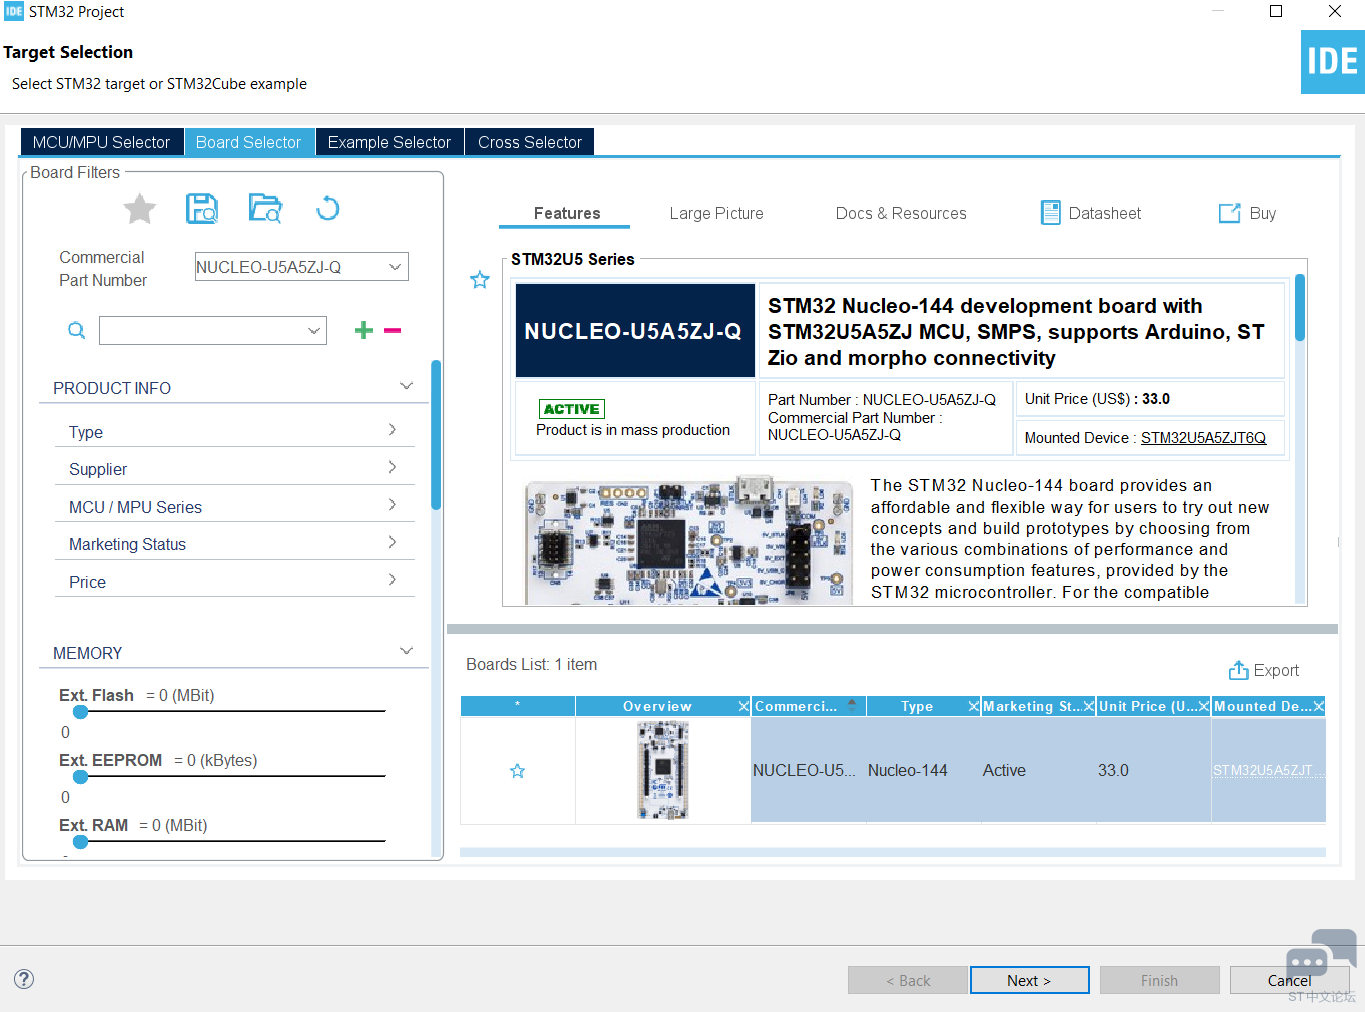
Task: Click Mounted Device link in boards list row
Action: pyautogui.click(x=1268, y=771)
